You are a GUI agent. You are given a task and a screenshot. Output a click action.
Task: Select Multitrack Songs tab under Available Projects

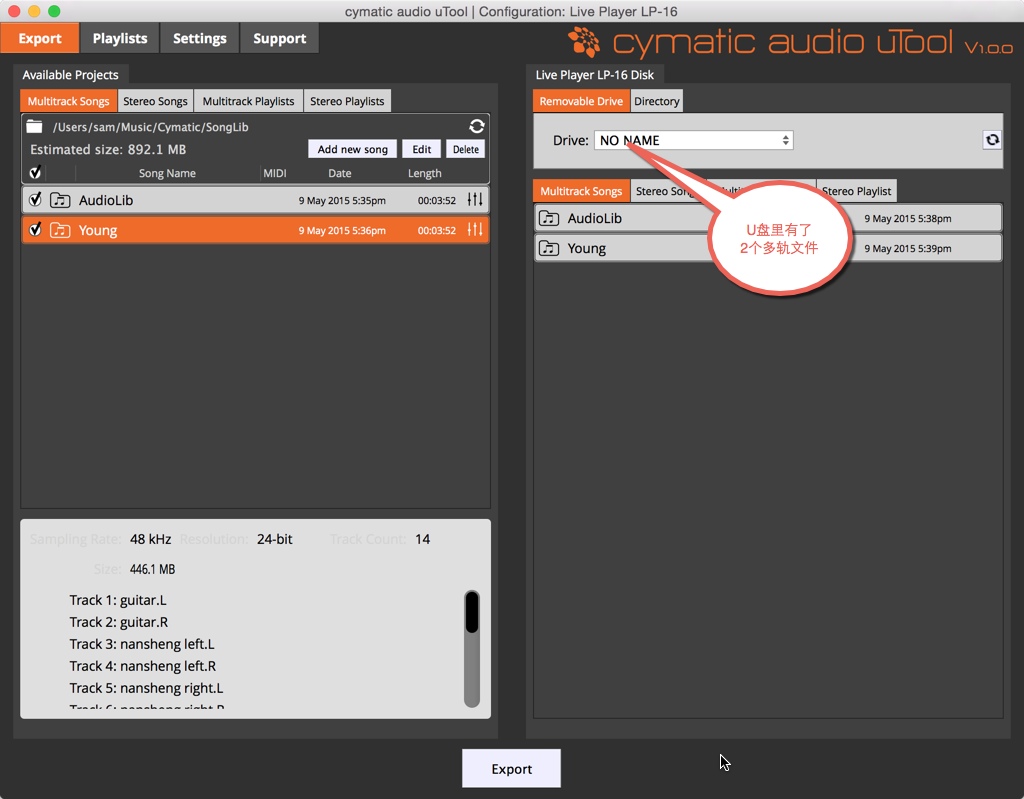point(69,101)
